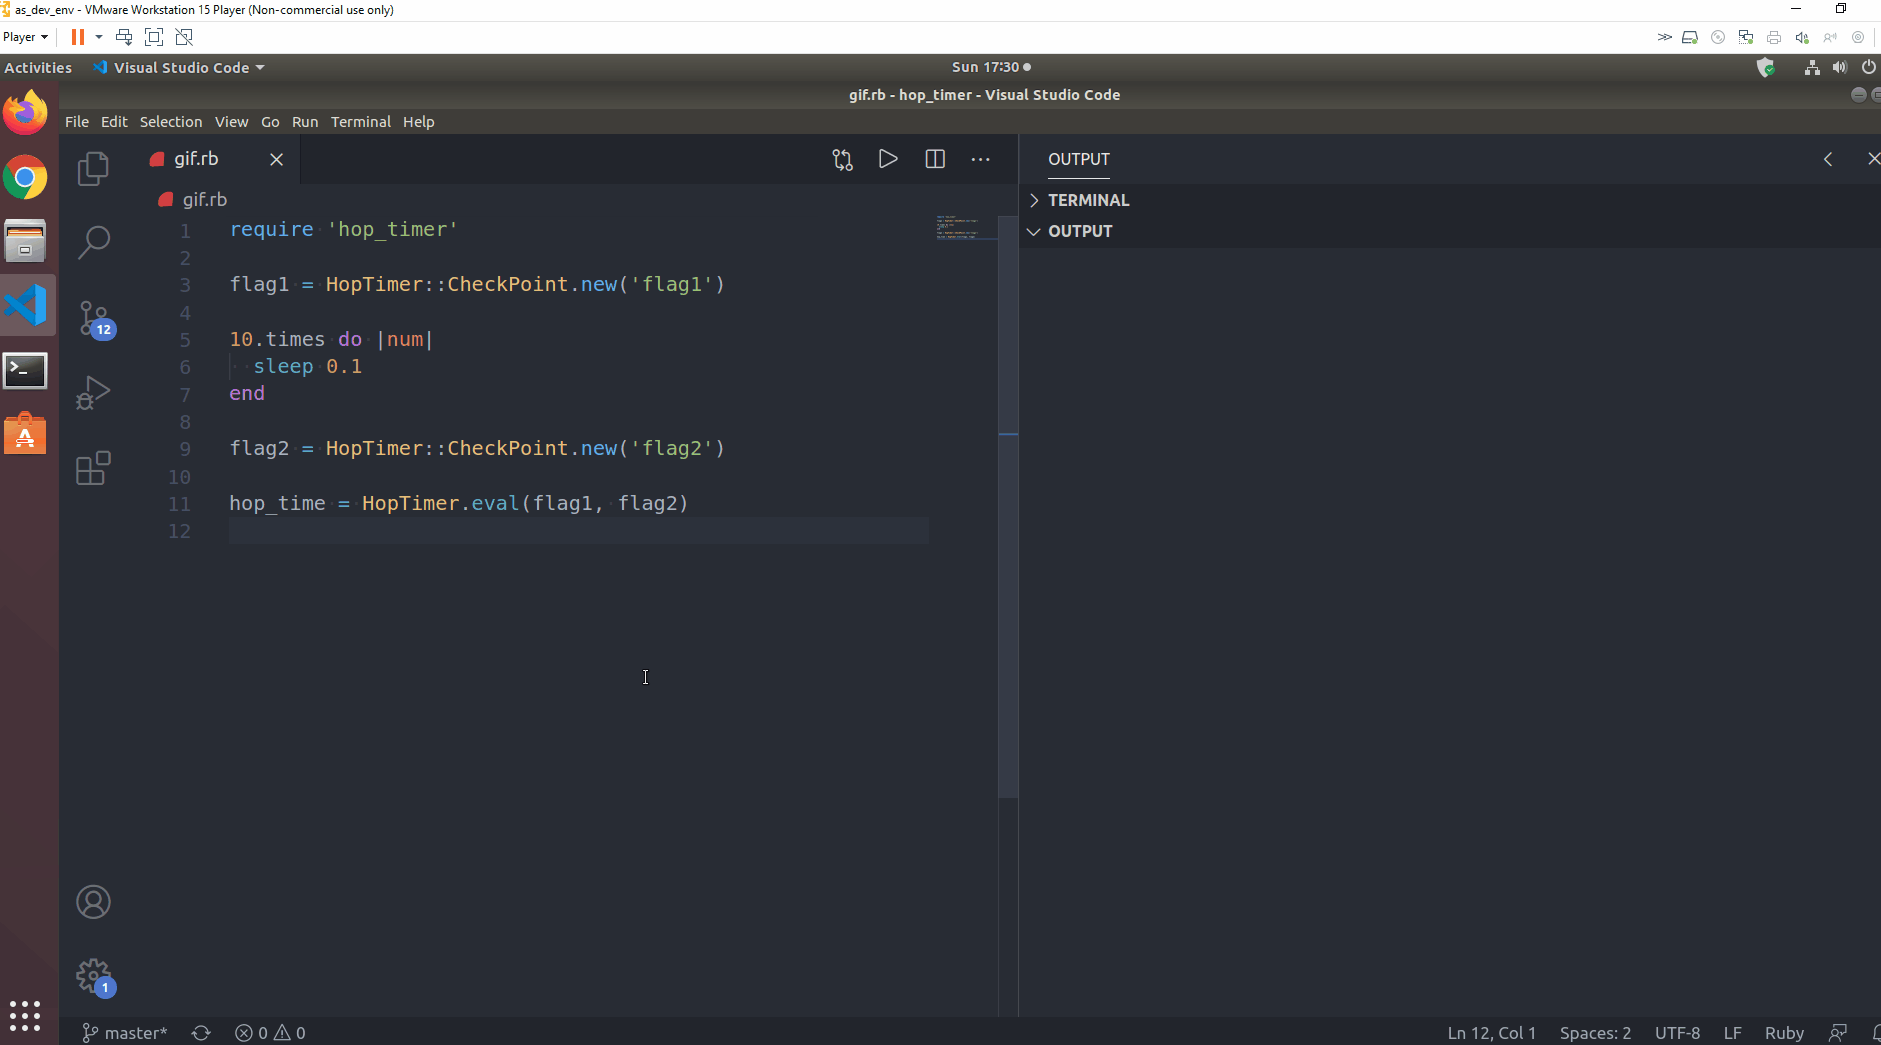Viewport: 1881px width, 1045px height.
Task: Show Applications grid in the dock
Action: pos(25,1016)
